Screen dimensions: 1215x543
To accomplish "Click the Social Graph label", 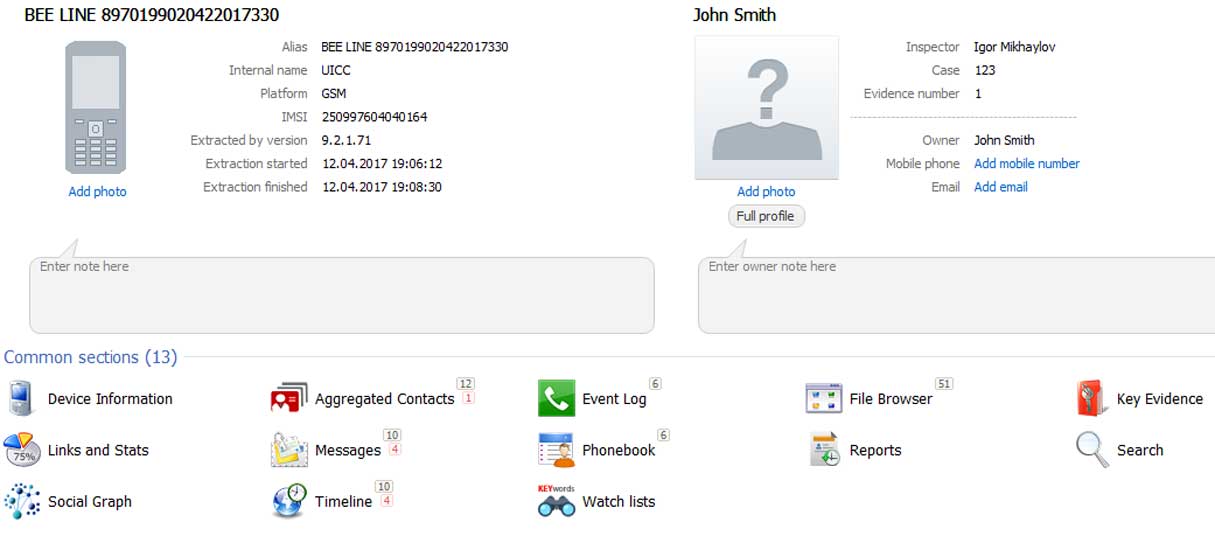I will click(x=90, y=502).
